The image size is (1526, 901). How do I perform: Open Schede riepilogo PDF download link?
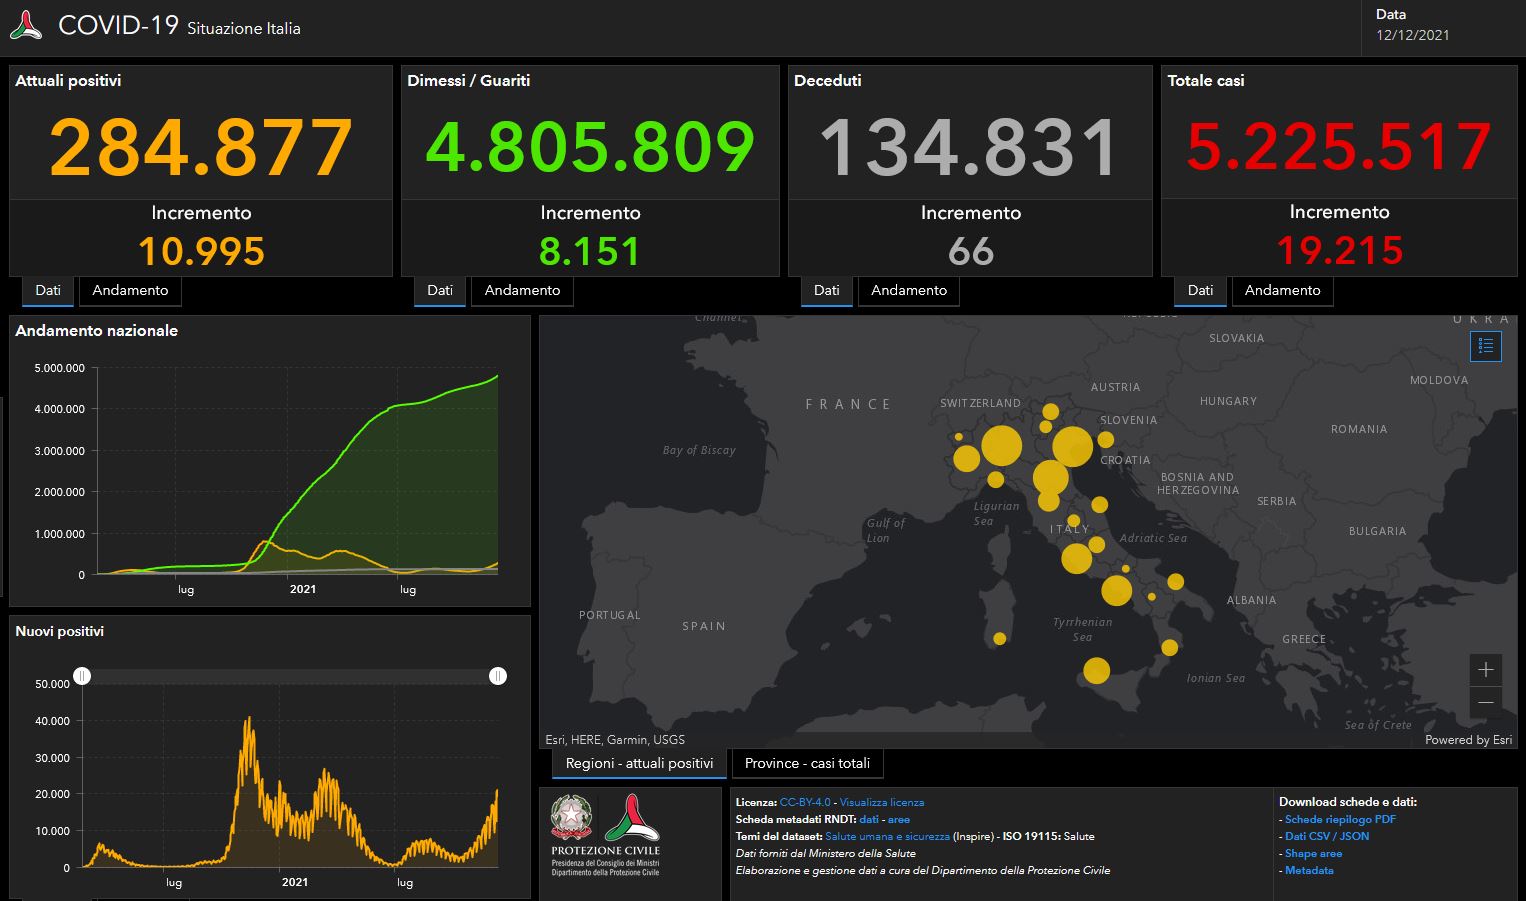[x=1340, y=819]
